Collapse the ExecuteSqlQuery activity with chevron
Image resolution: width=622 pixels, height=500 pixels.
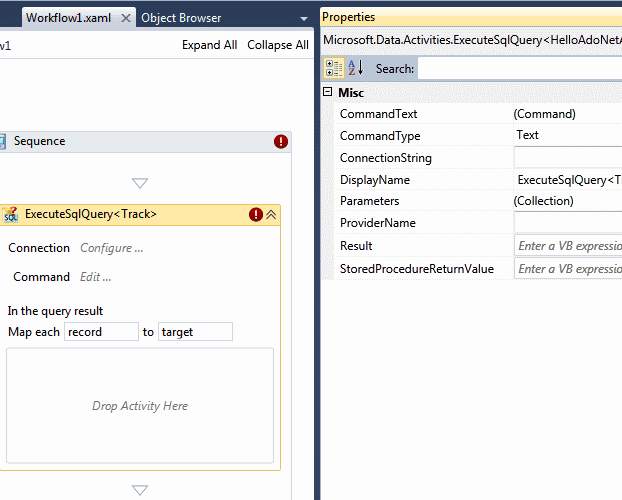271,214
